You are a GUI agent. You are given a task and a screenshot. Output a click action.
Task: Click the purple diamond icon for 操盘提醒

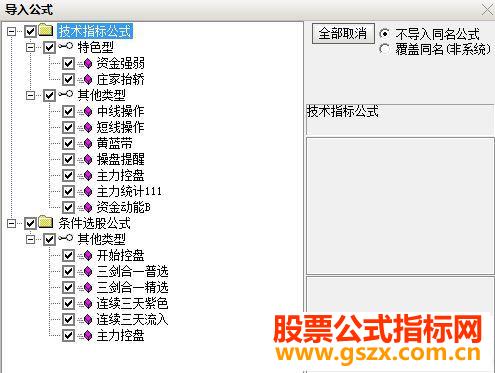point(88,159)
